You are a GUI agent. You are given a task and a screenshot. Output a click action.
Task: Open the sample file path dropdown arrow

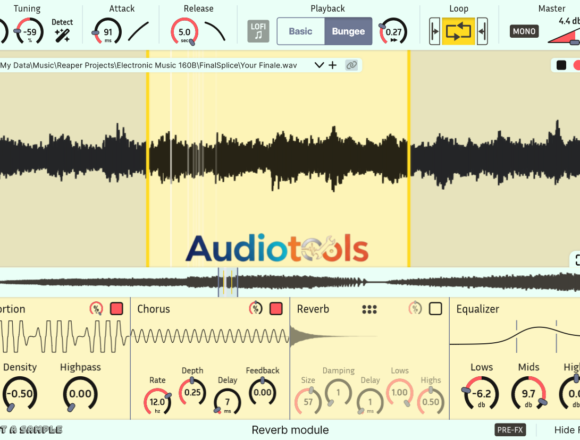click(319, 65)
